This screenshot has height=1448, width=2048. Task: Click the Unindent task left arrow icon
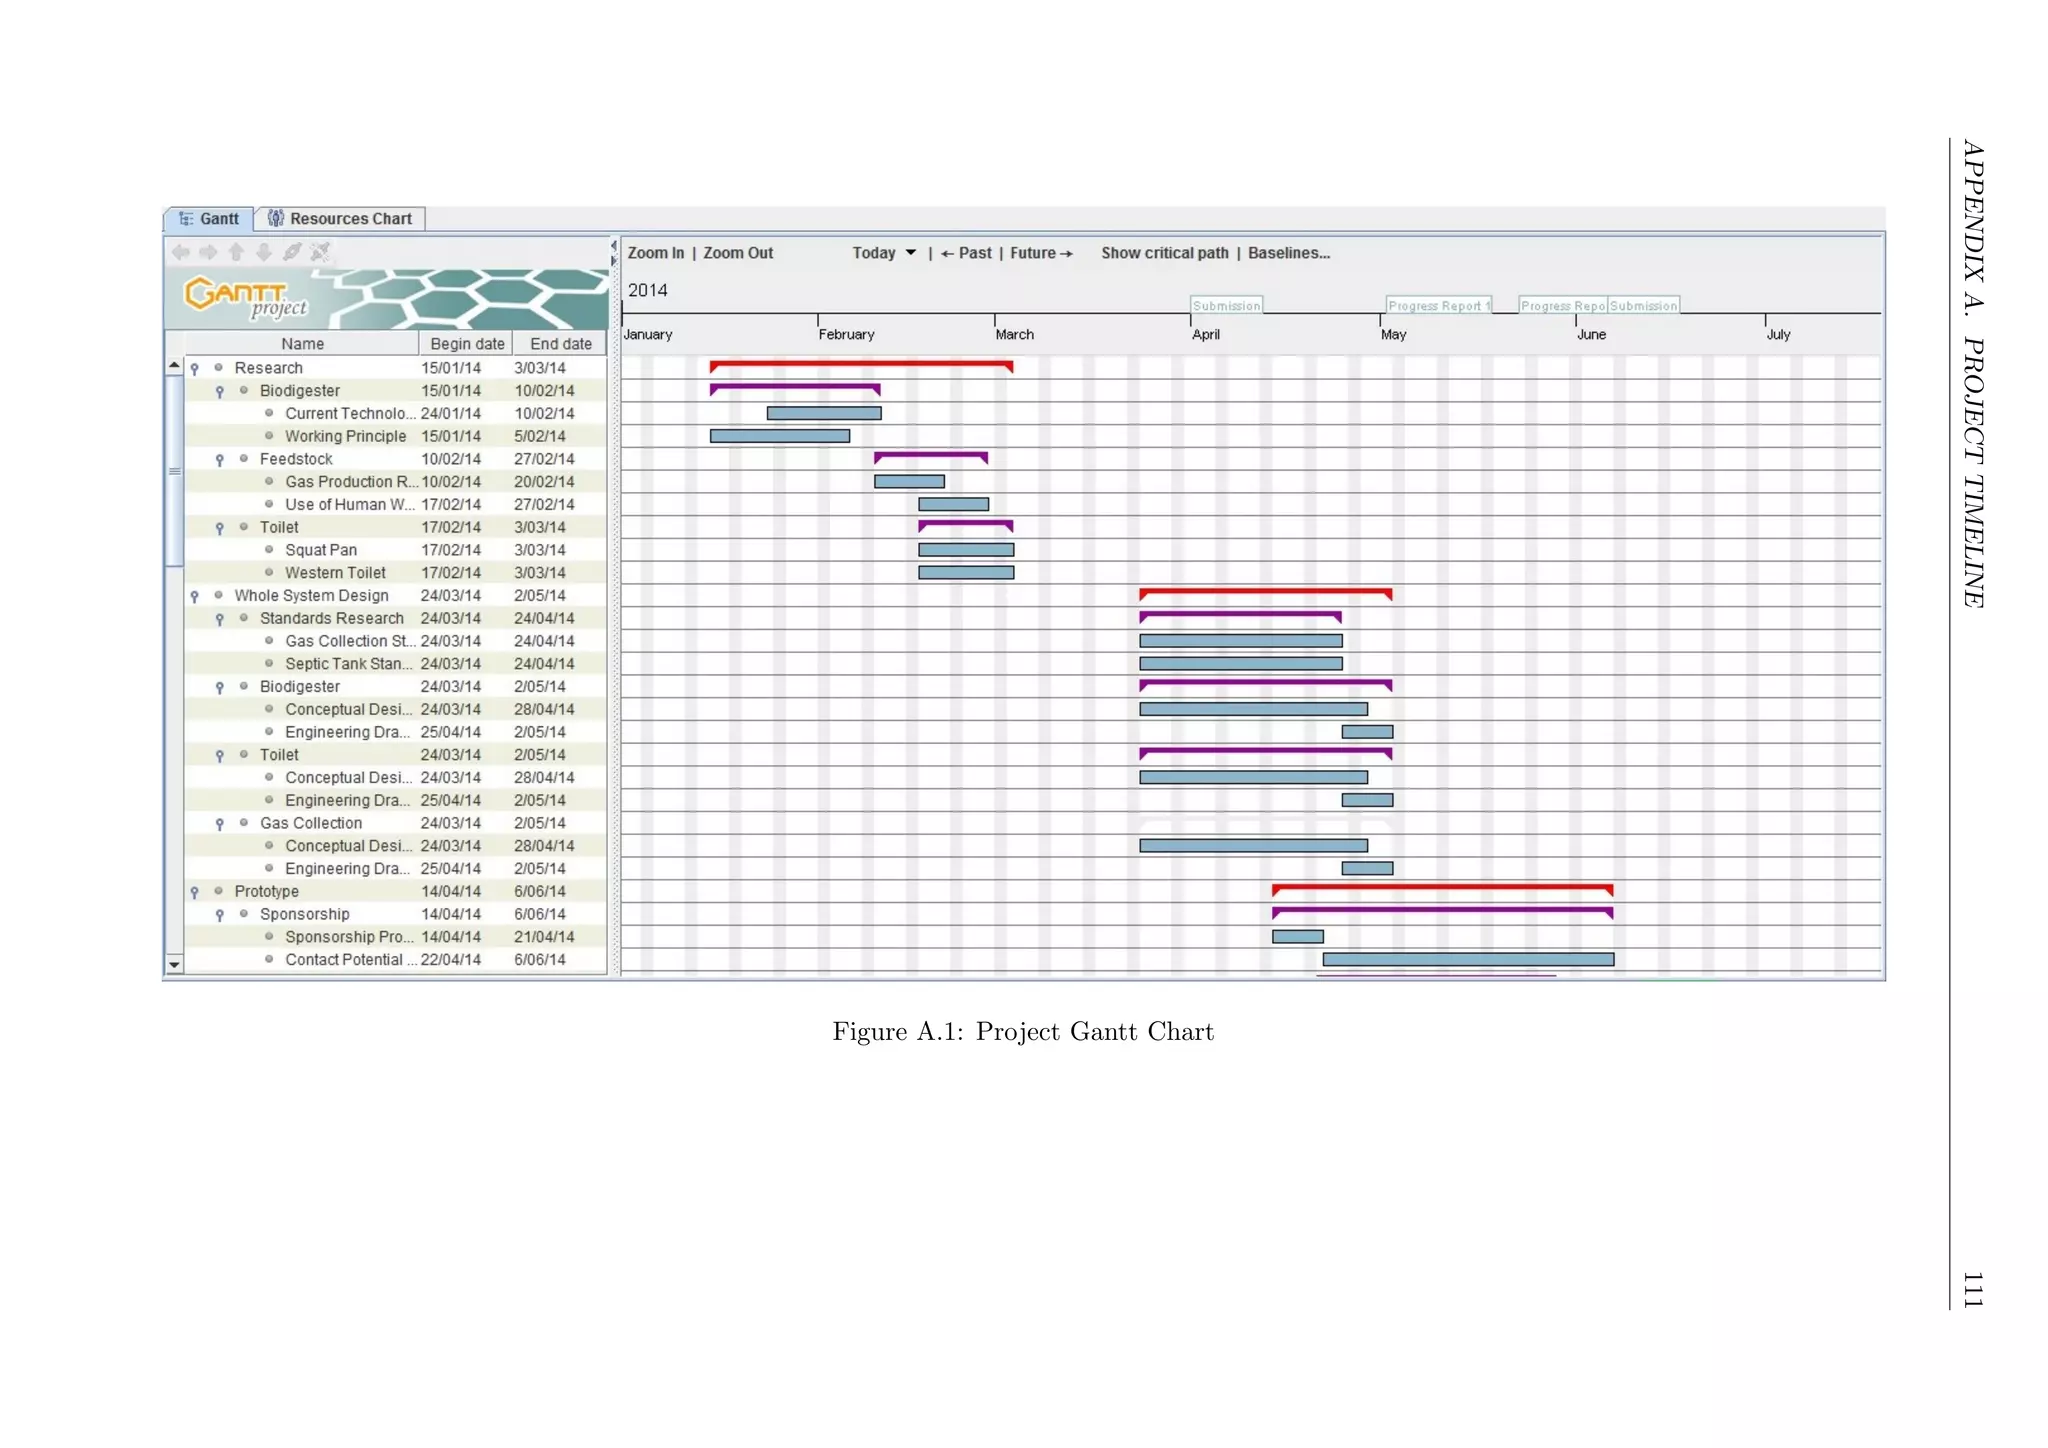click(x=181, y=252)
